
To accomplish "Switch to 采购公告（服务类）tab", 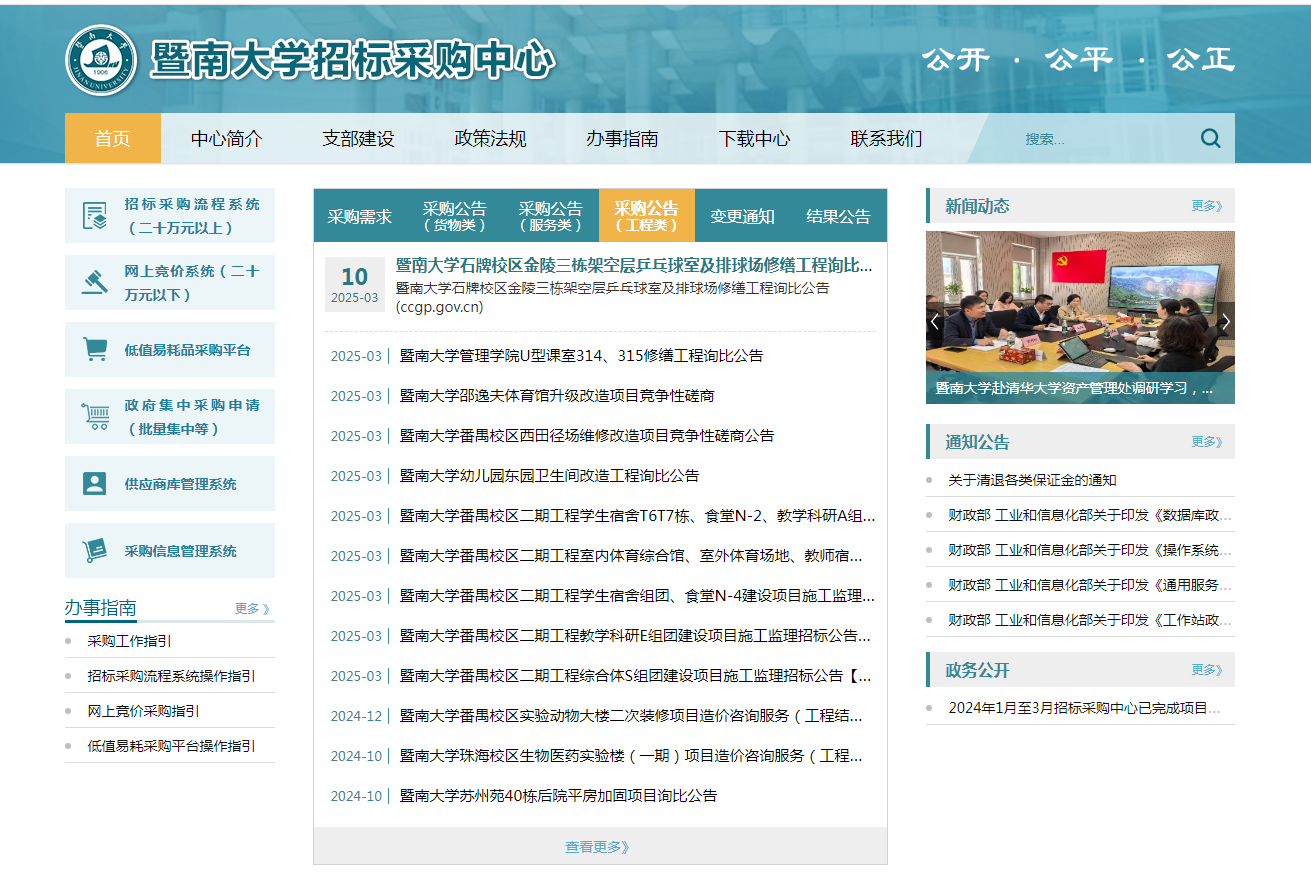I will (x=550, y=216).
